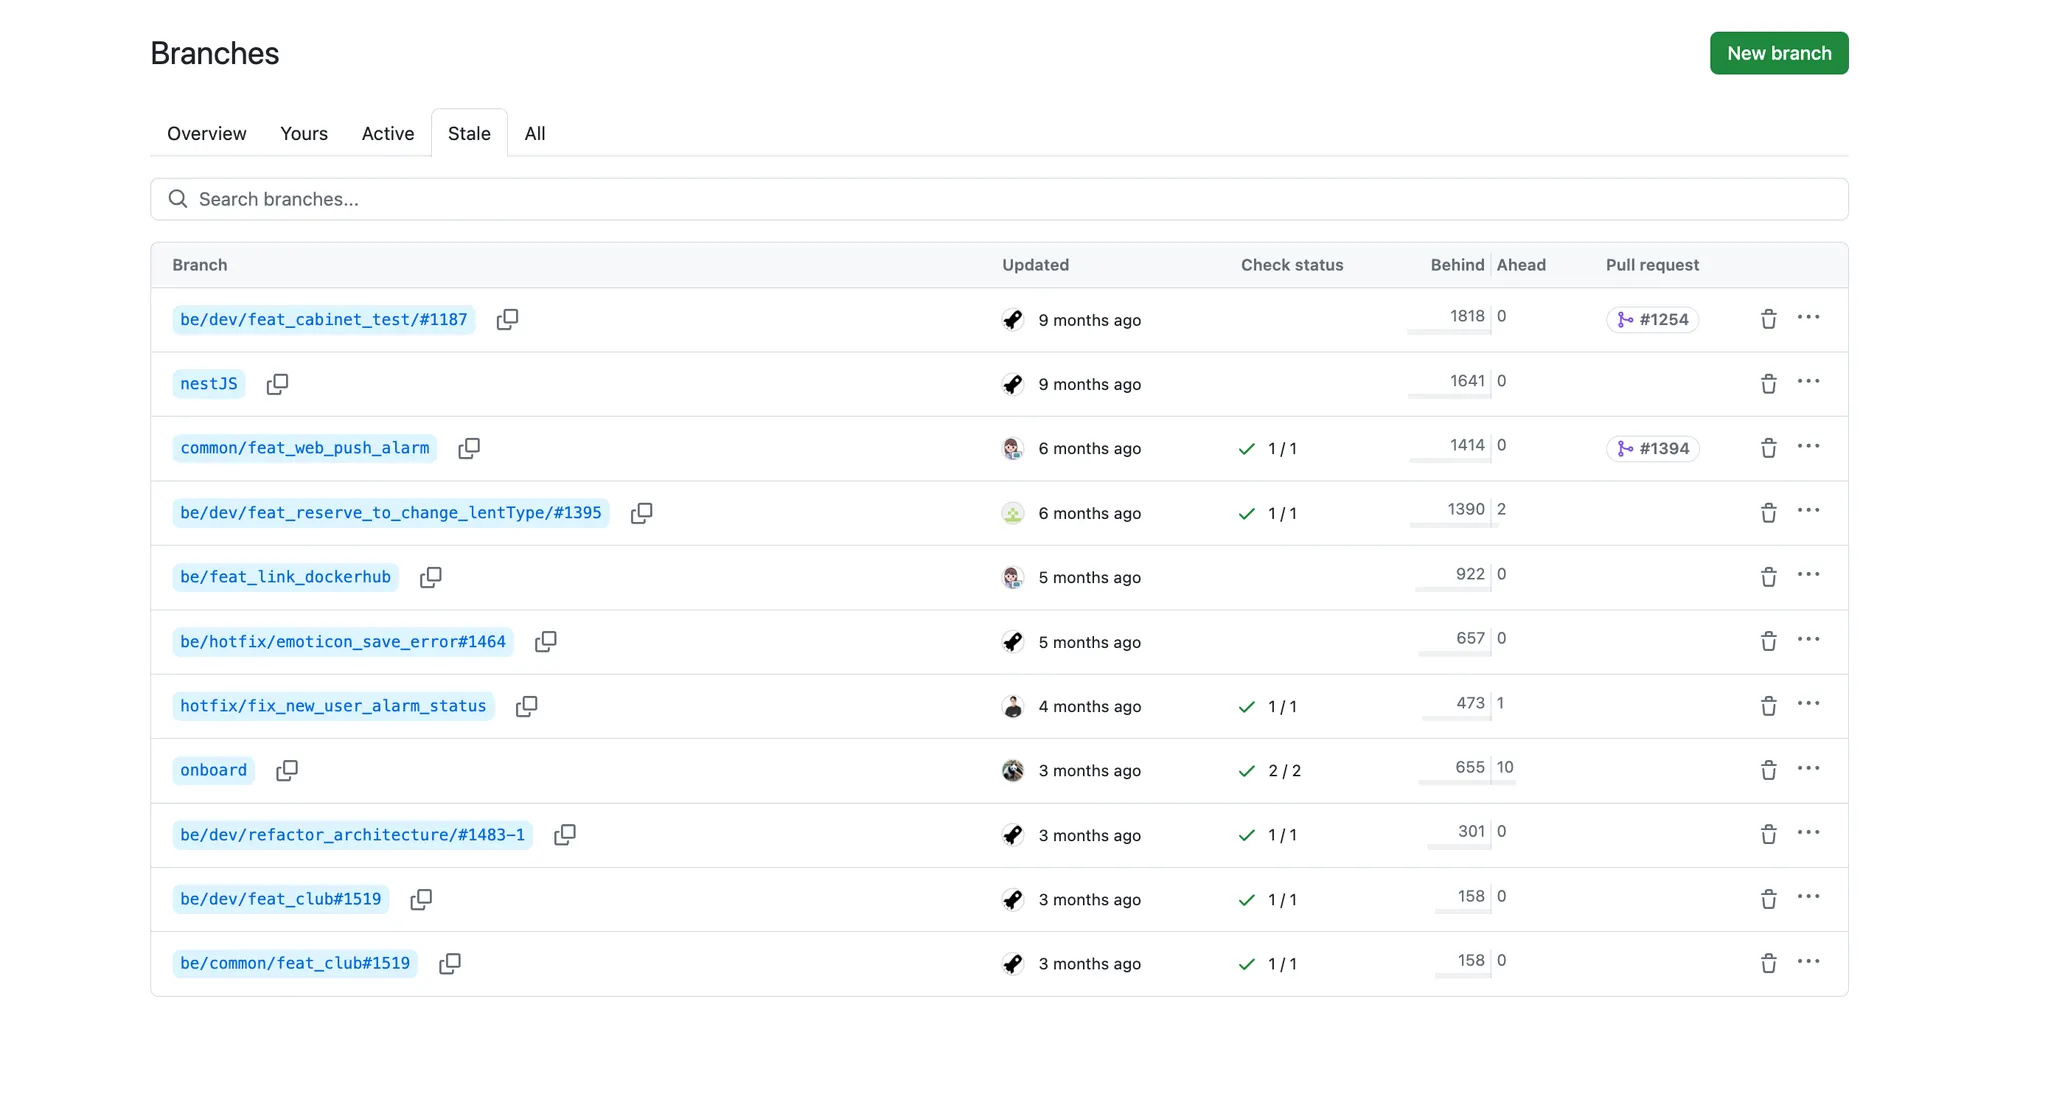Screen dimensions: 2048x1094
Task: Expand actions menu for common/feat_web_push_alarm
Action: tap(1808, 447)
